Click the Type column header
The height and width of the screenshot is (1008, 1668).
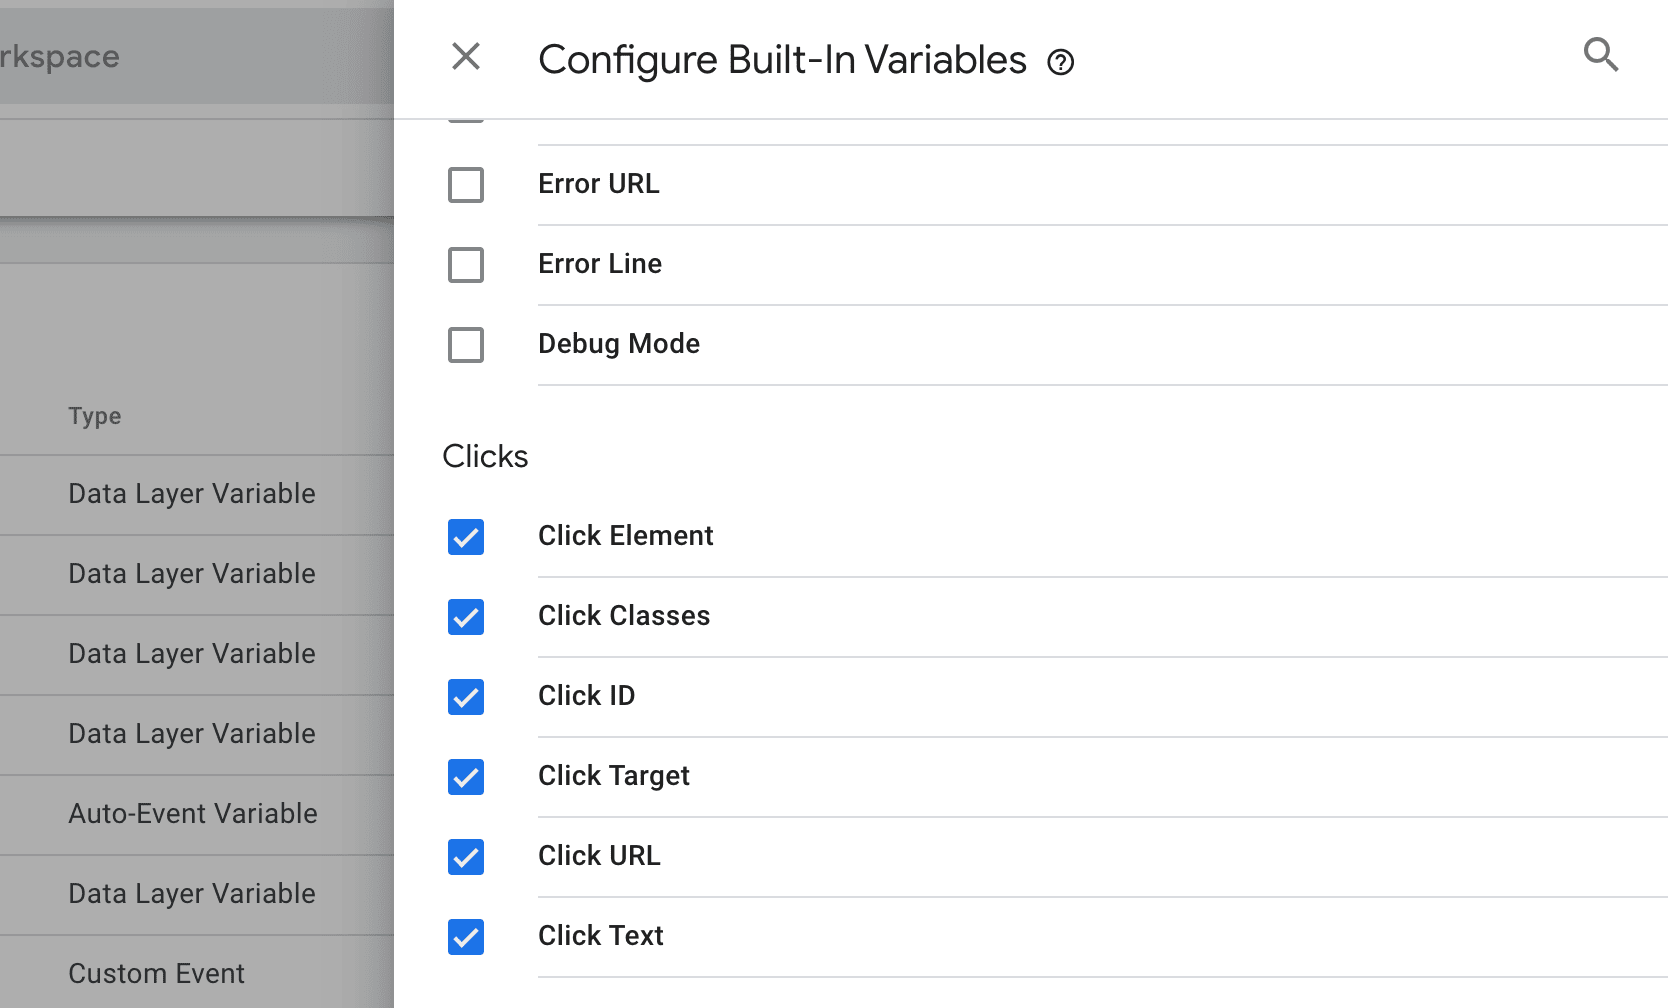click(94, 416)
